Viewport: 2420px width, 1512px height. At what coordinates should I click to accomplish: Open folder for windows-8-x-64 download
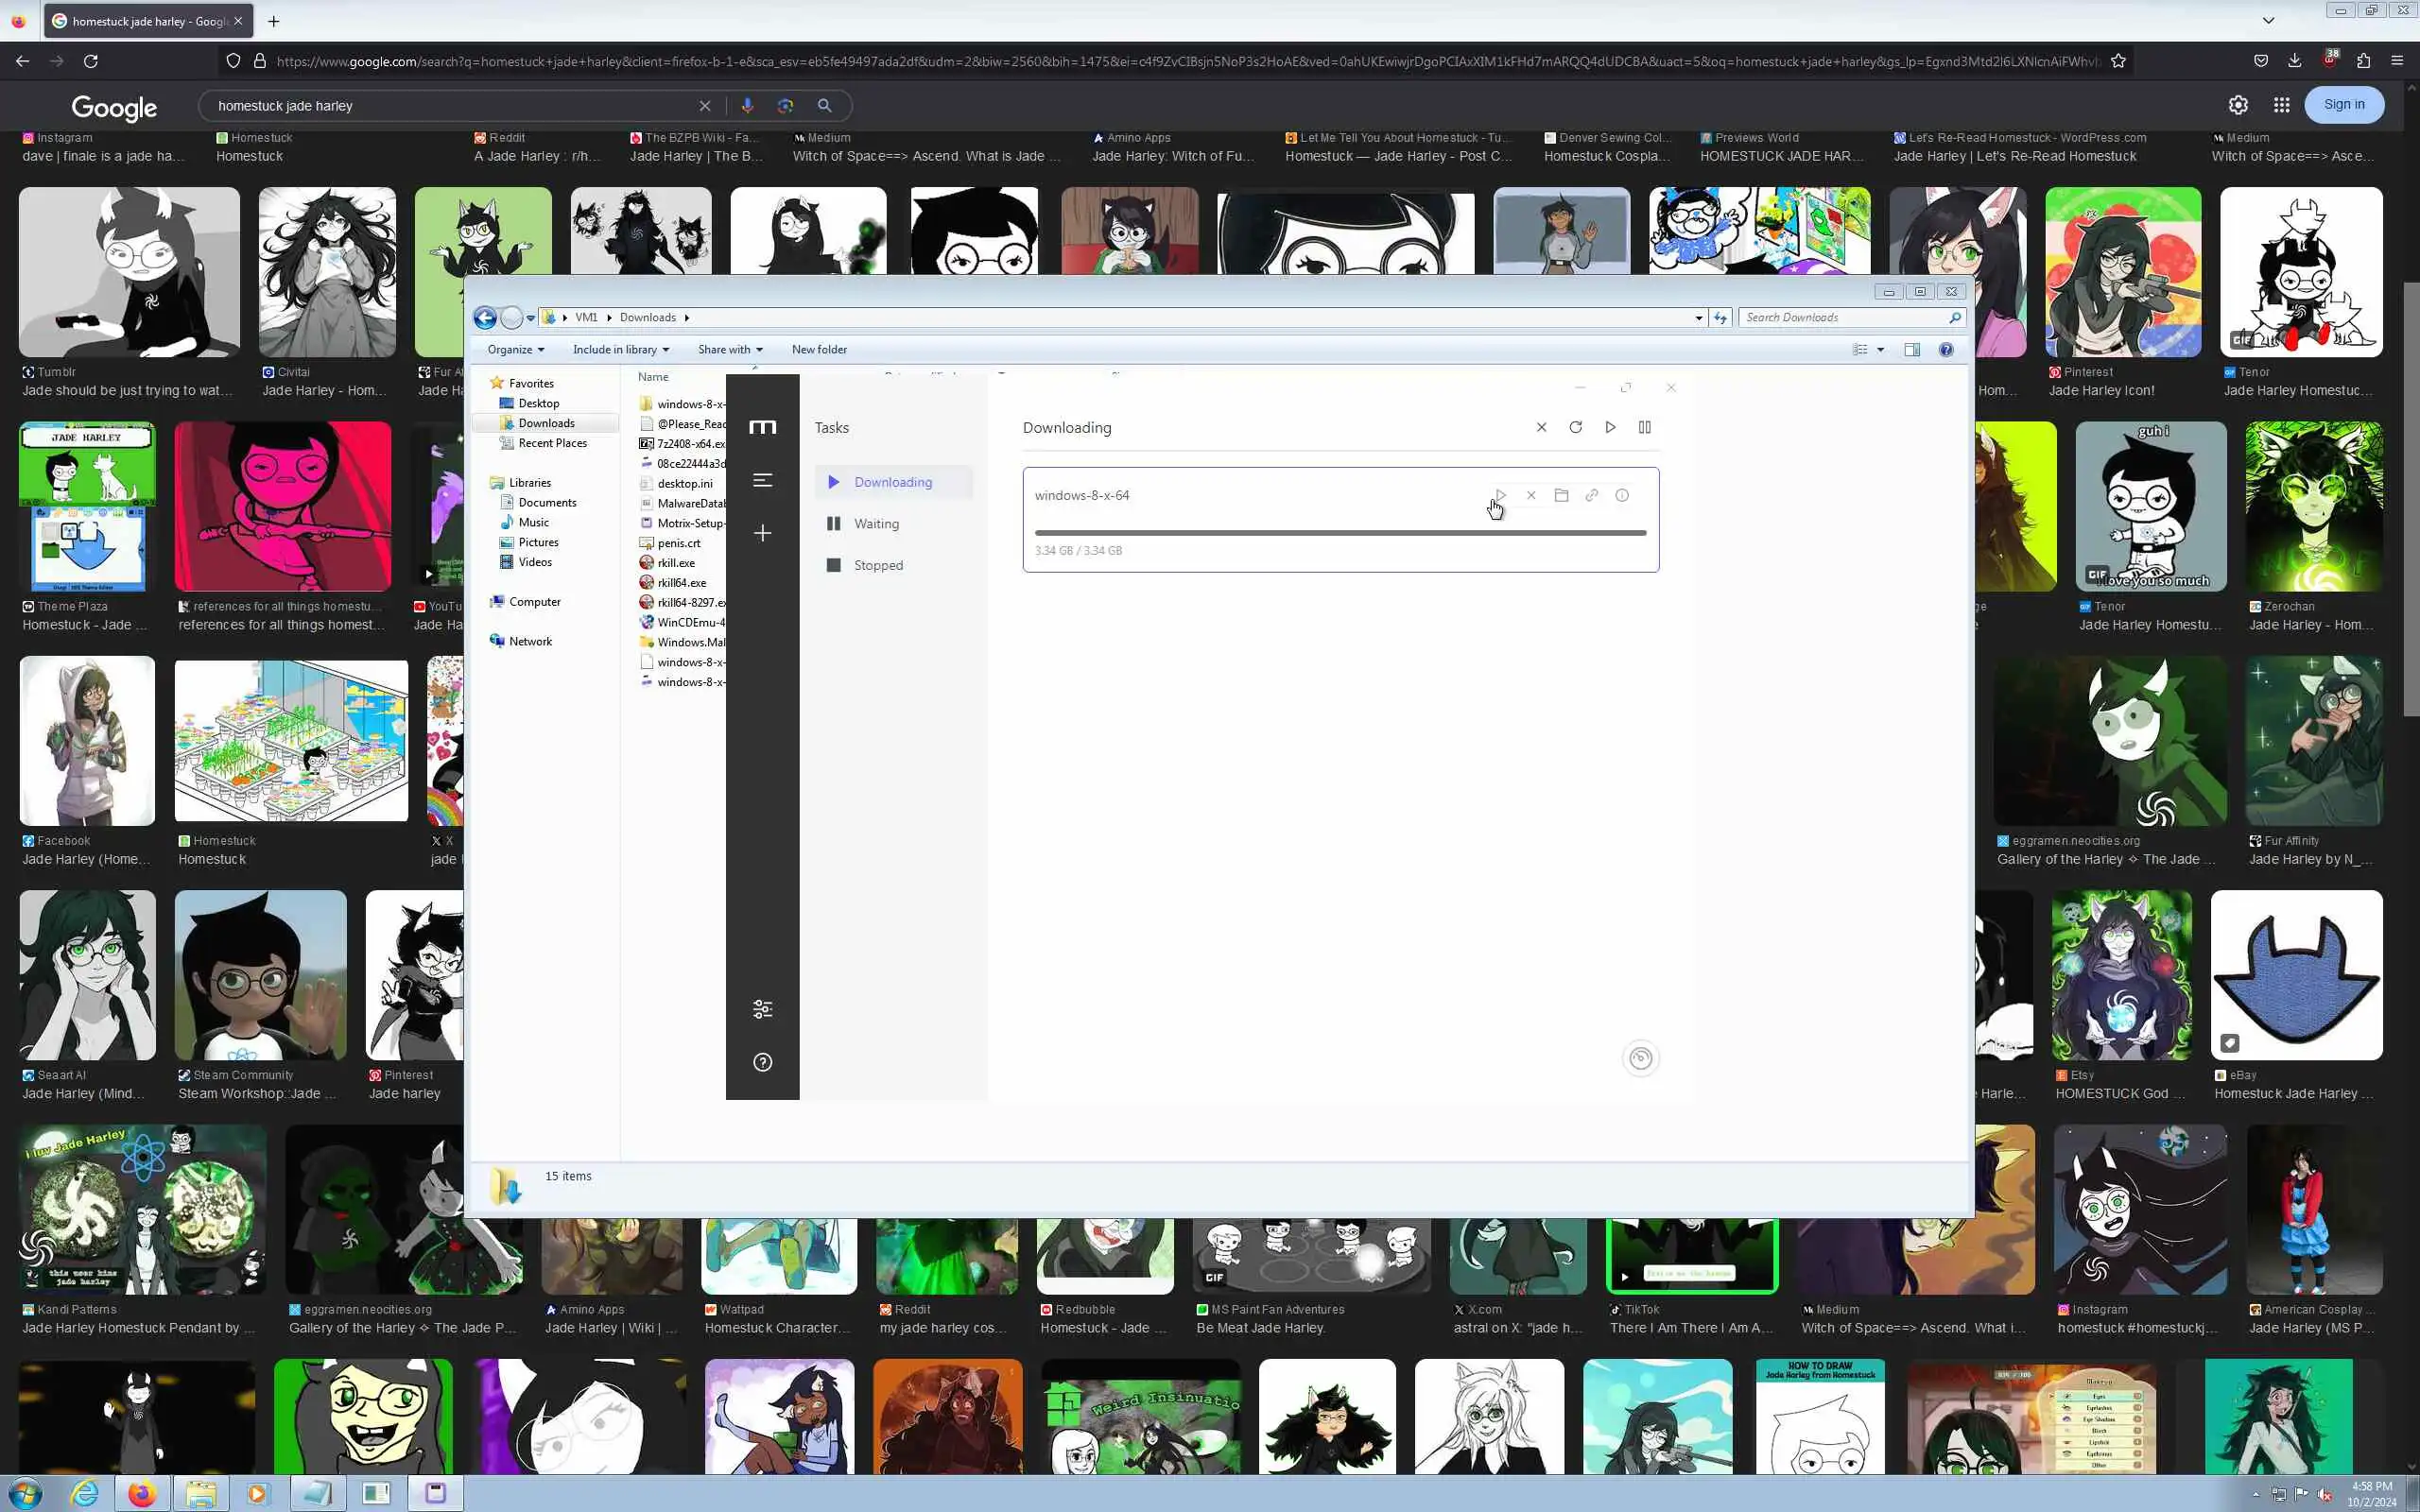1561,495
